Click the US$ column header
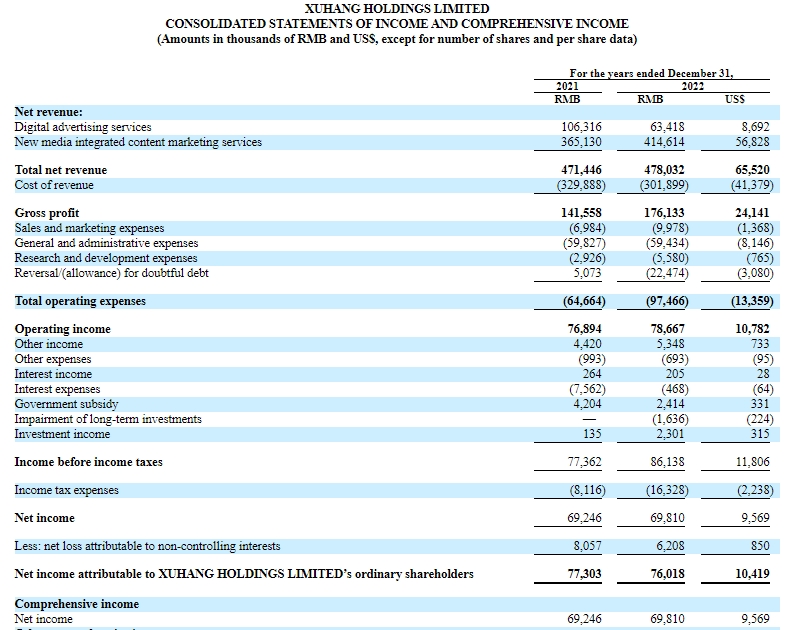The image size is (791, 630). pyautogui.click(x=735, y=99)
